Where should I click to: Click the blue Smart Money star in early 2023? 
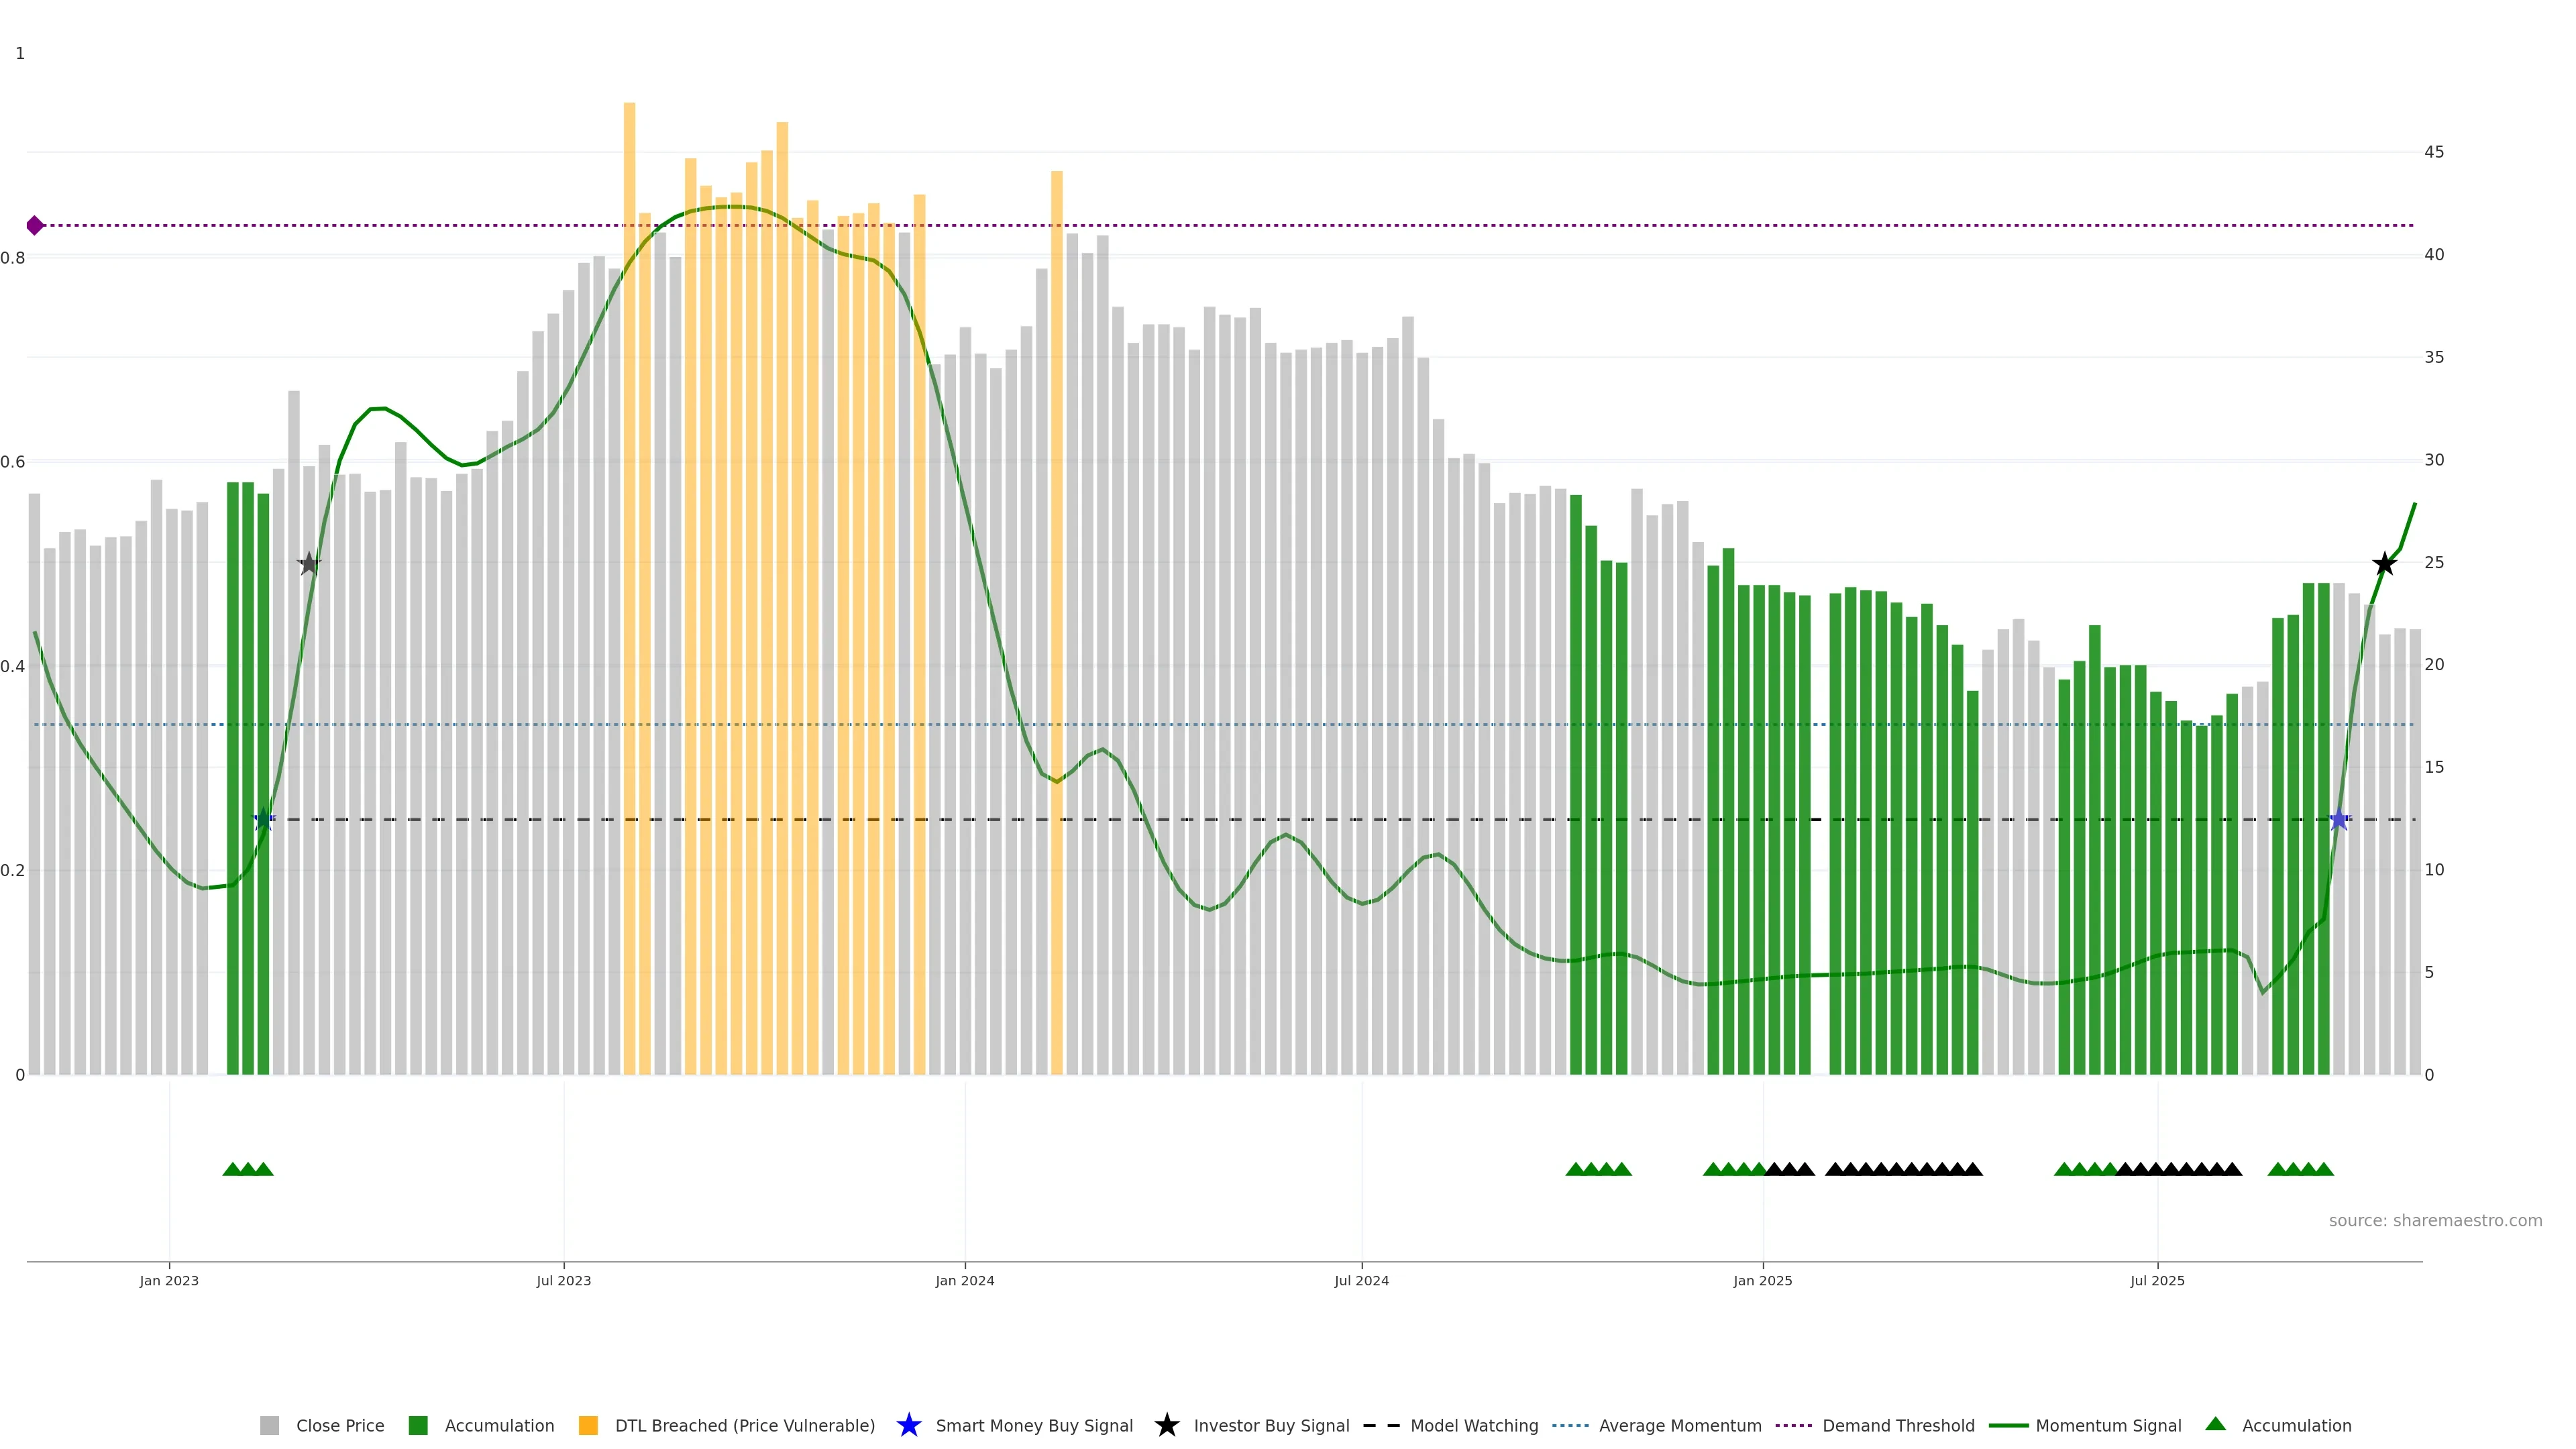[x=263, y=820]
